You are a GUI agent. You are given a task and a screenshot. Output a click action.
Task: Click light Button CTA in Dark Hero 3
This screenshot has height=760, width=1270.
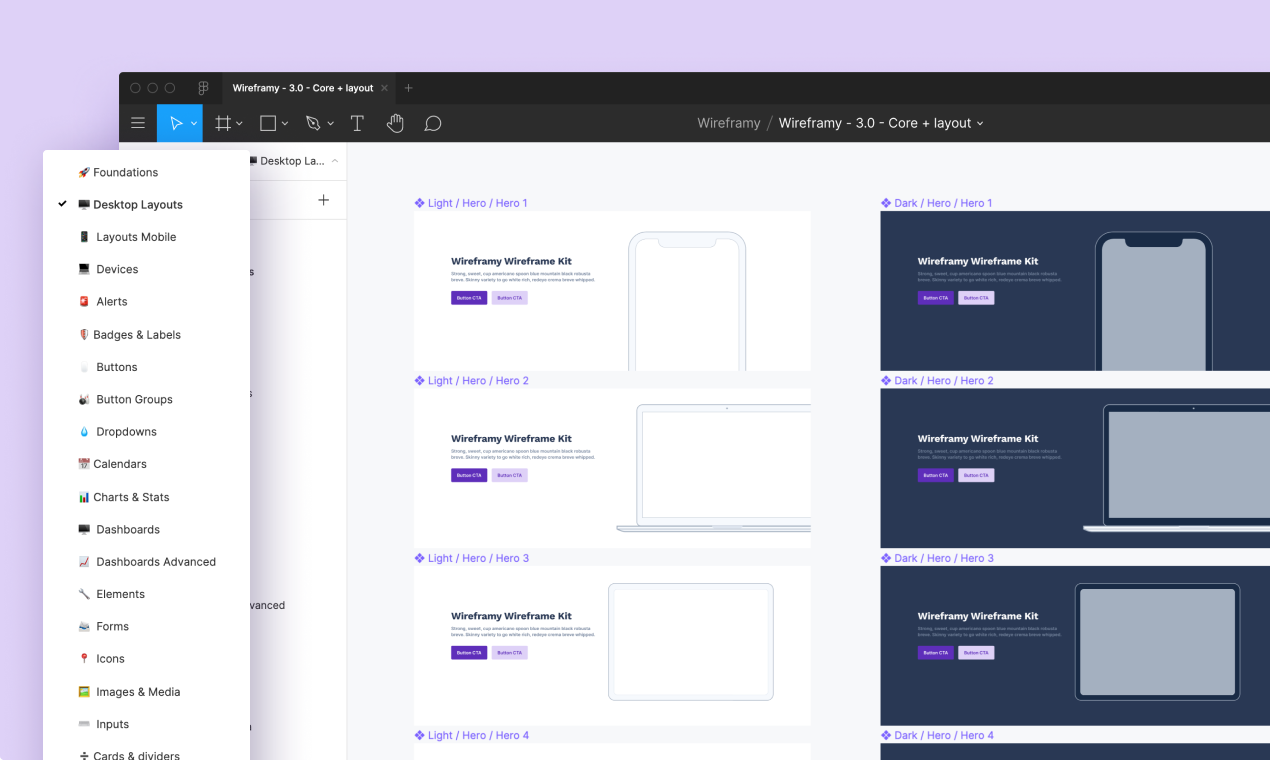click(976, 653)
